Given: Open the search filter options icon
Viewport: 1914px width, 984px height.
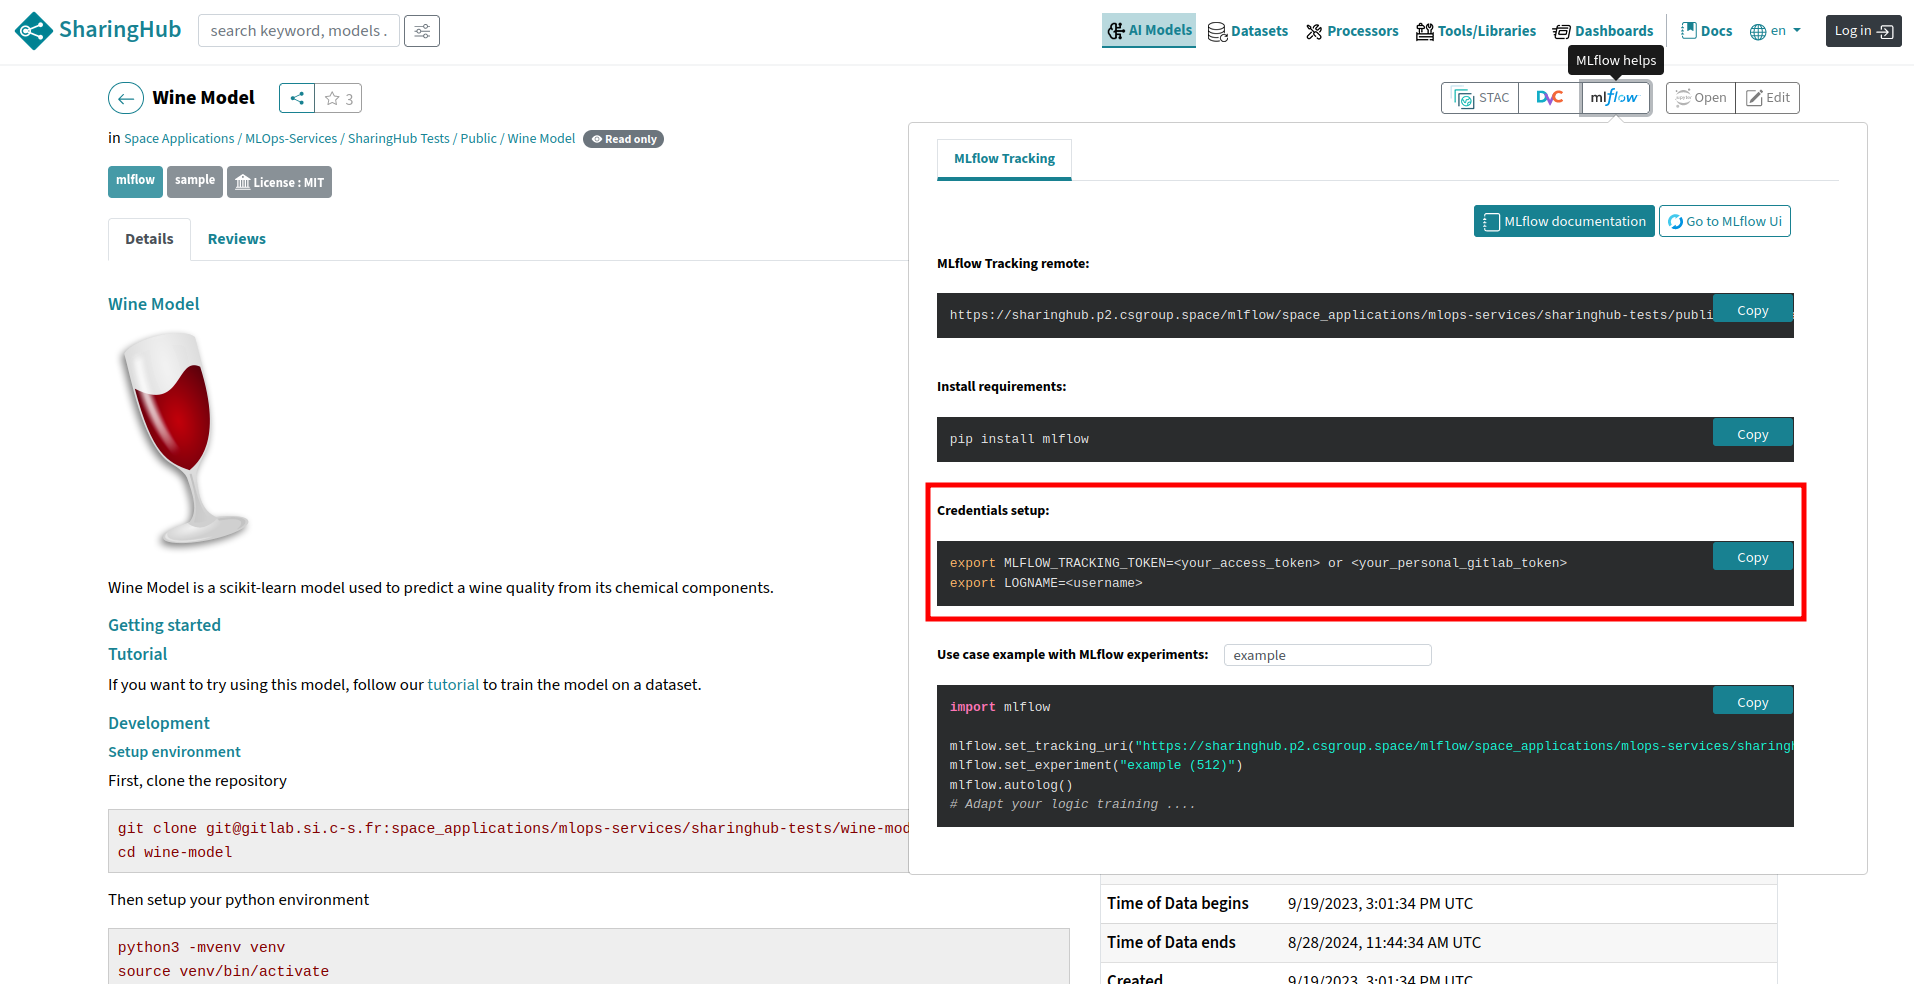Looking at the screenshot, I should pos(422,31).
